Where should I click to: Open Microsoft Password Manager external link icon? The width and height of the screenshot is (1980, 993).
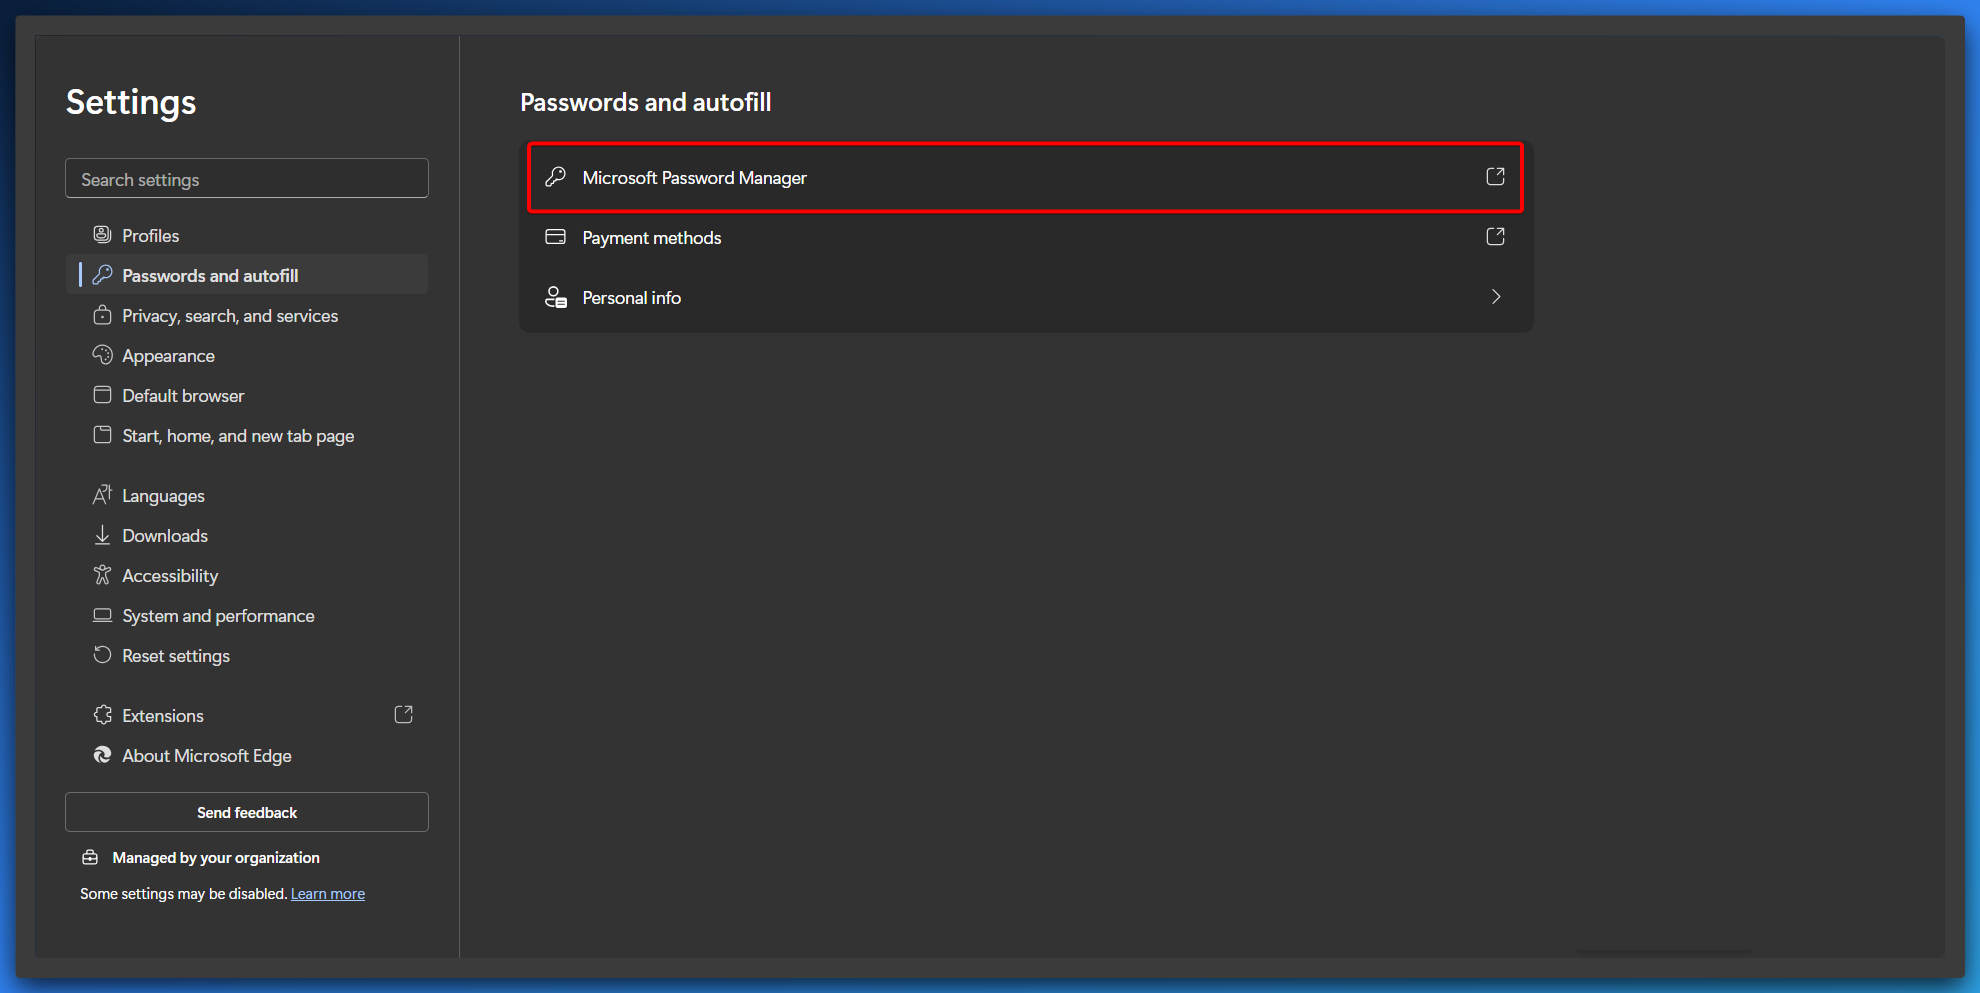point(1495,177)
